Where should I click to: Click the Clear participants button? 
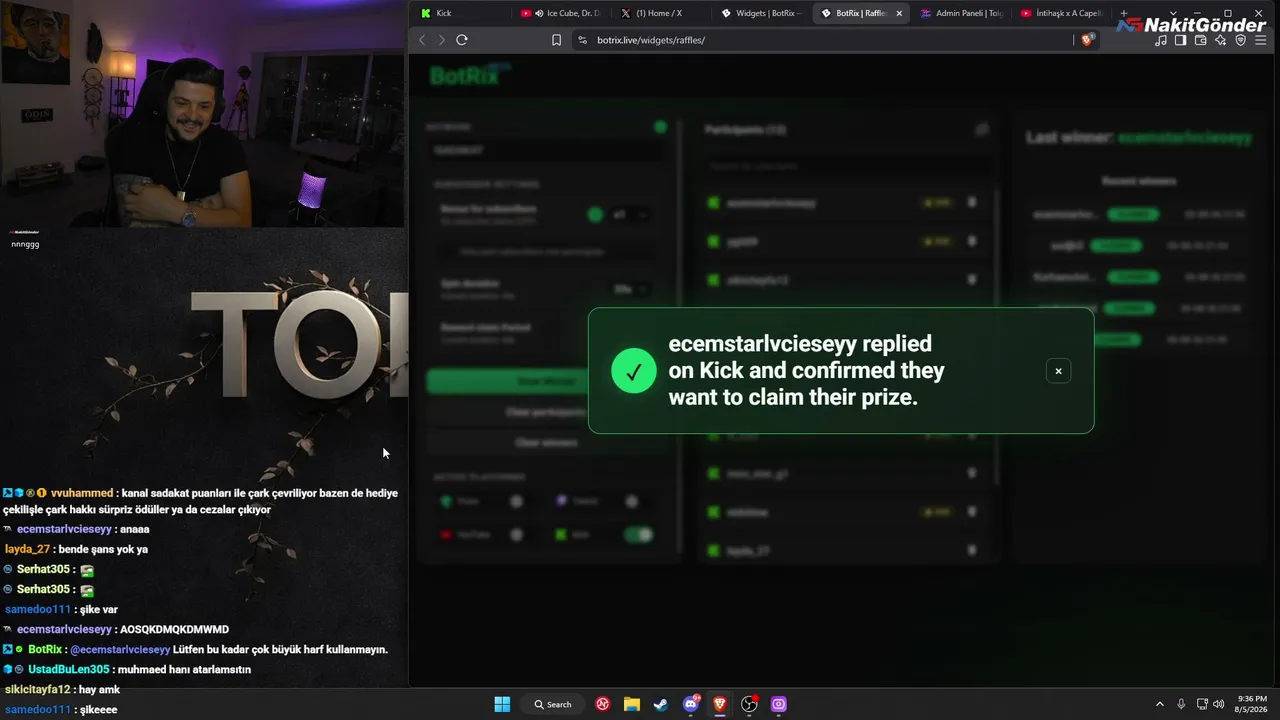545,412
